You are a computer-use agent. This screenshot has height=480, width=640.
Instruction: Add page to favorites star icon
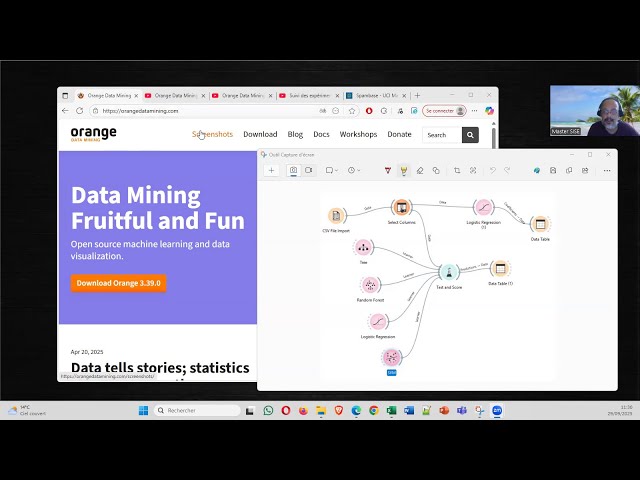352,111
